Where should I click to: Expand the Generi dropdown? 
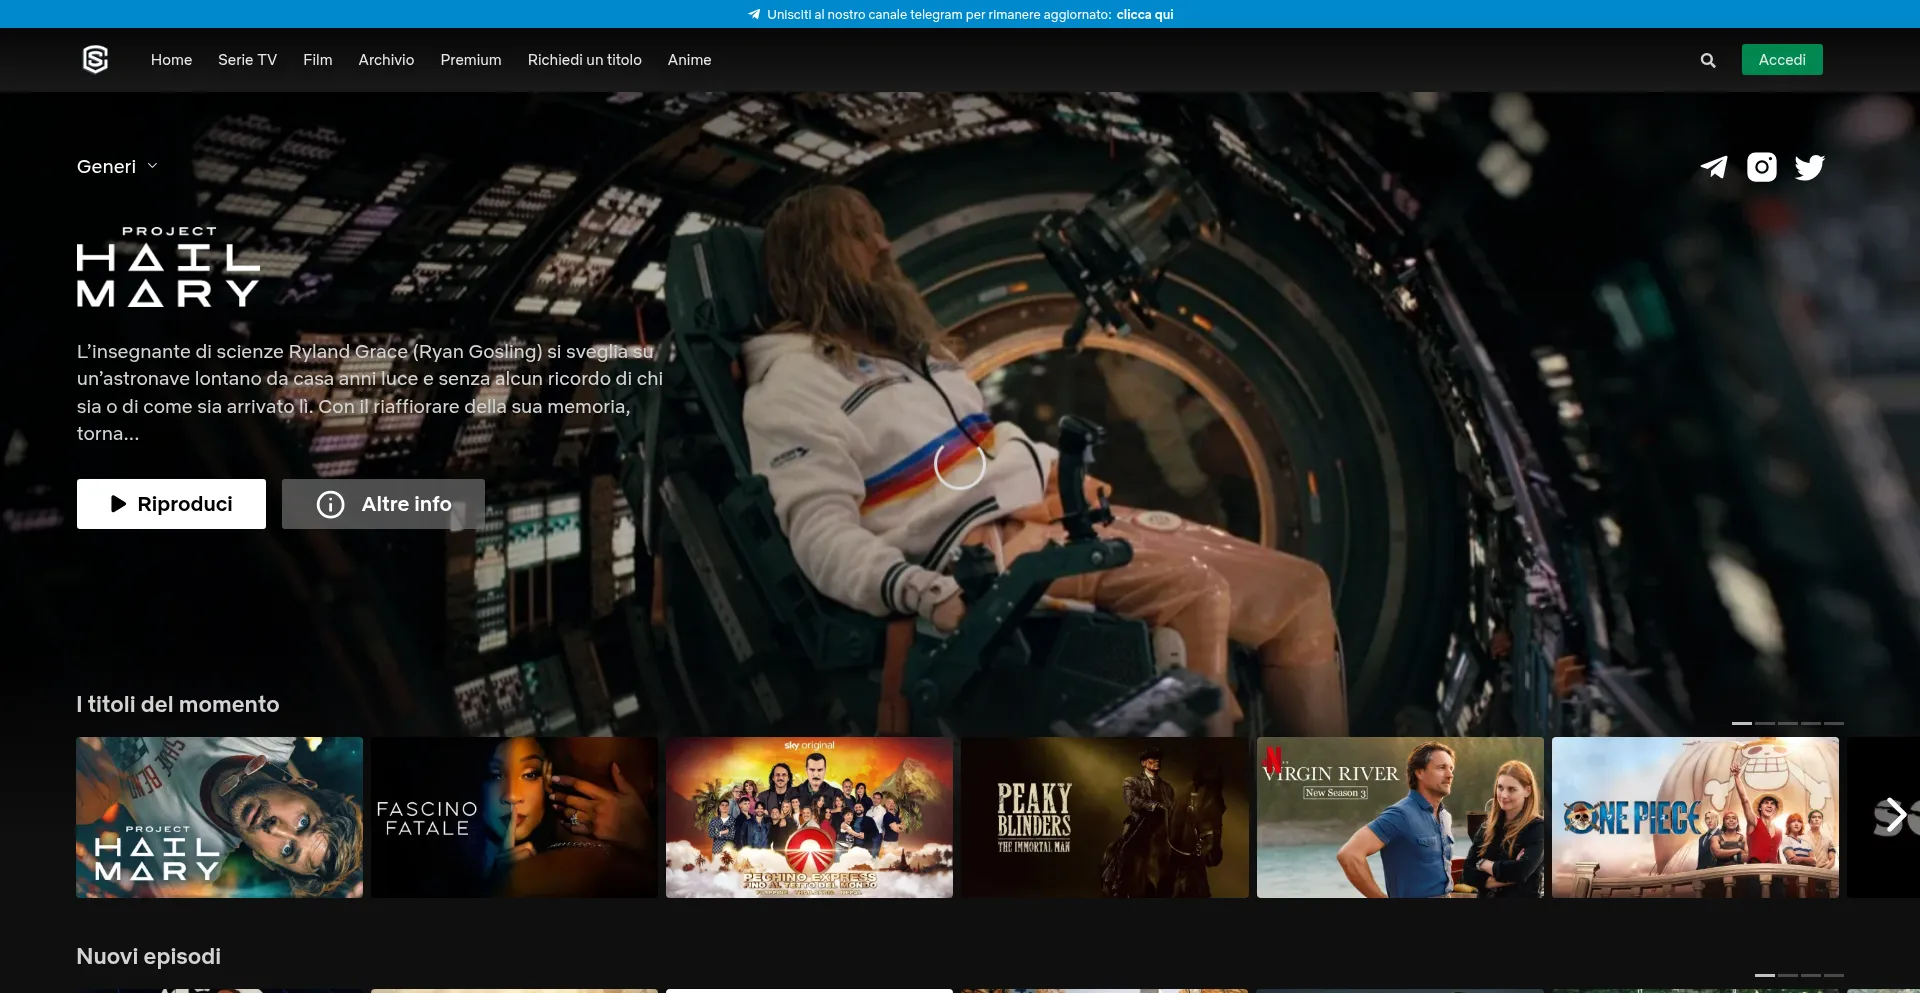point(117,167)
